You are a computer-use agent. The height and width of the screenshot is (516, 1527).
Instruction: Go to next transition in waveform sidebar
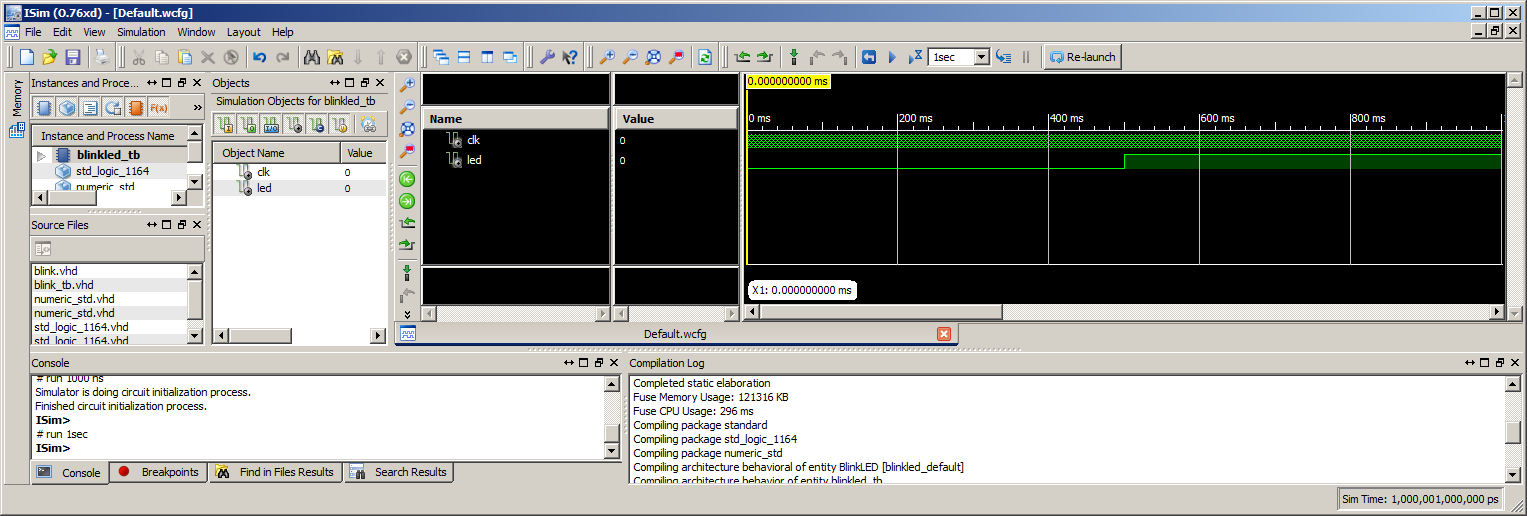pyautogui.click(x=407, y=245)
